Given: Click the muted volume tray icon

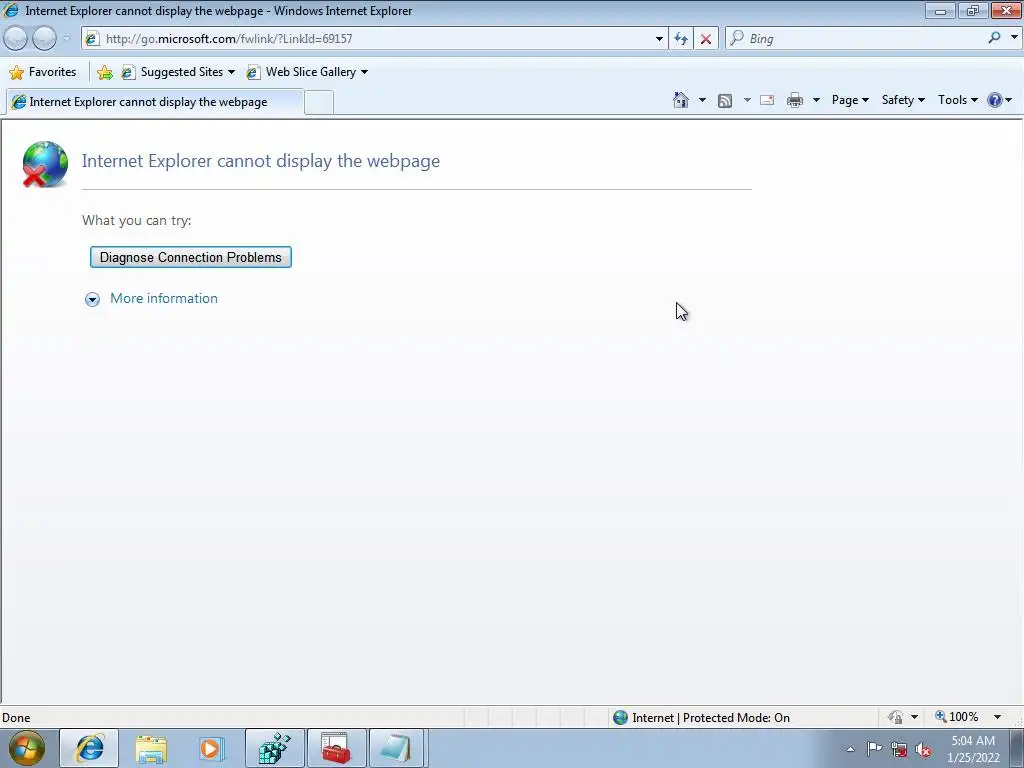Looking at the screenshot, I should [x=923, y=750].
